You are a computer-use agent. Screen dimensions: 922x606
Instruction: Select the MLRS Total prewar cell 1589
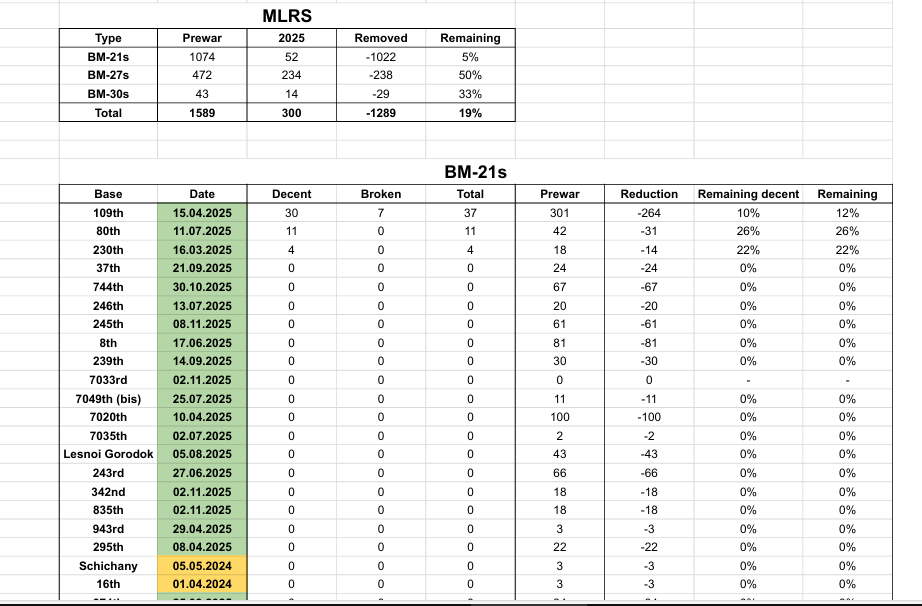tap(202, 113)
